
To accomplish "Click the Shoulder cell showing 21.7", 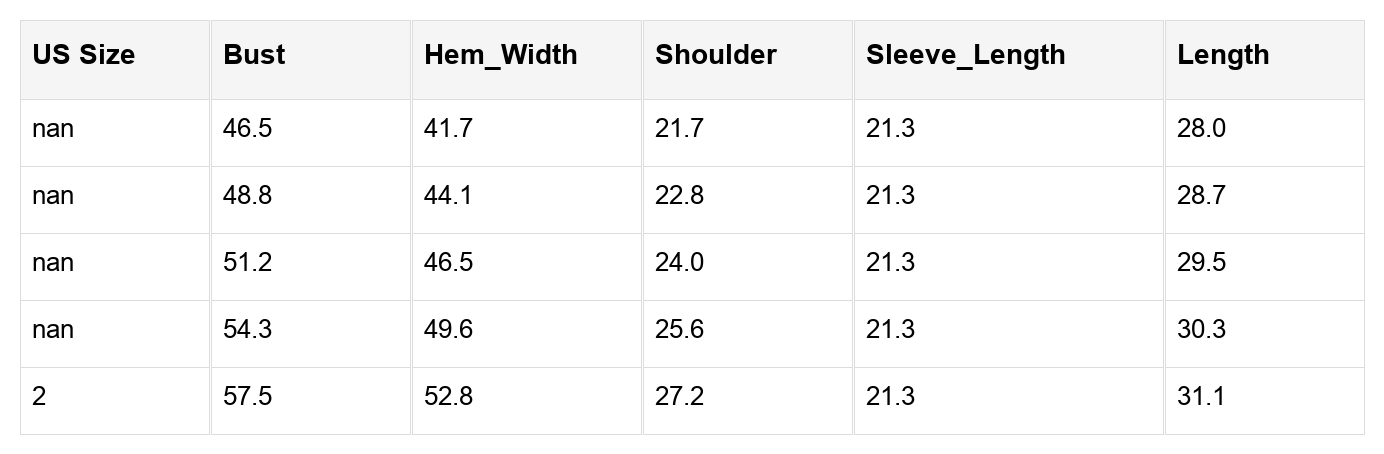I will click(x=679, y=129).
